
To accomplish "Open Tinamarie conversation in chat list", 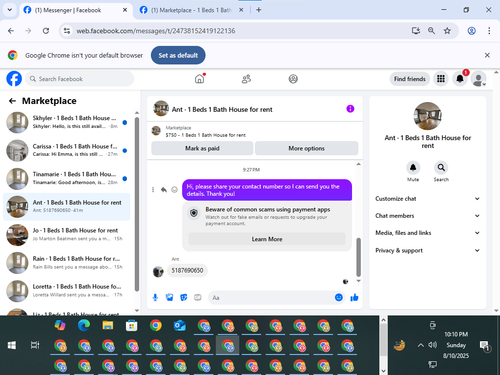I will coord(67,178).
